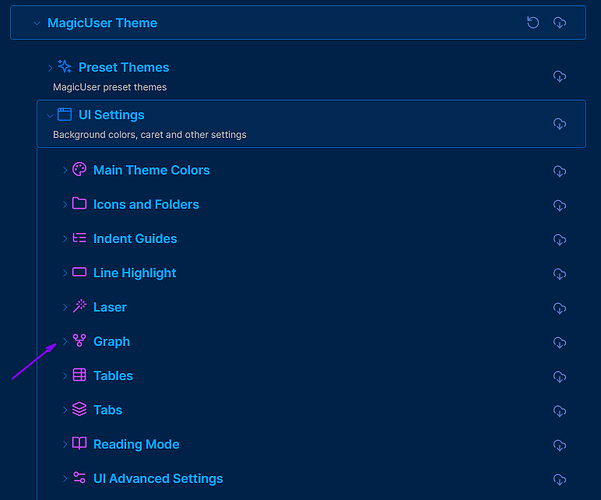
Task: Click the grid icon beside Tables
Action: pyautogui.click(x=79, y=375)
